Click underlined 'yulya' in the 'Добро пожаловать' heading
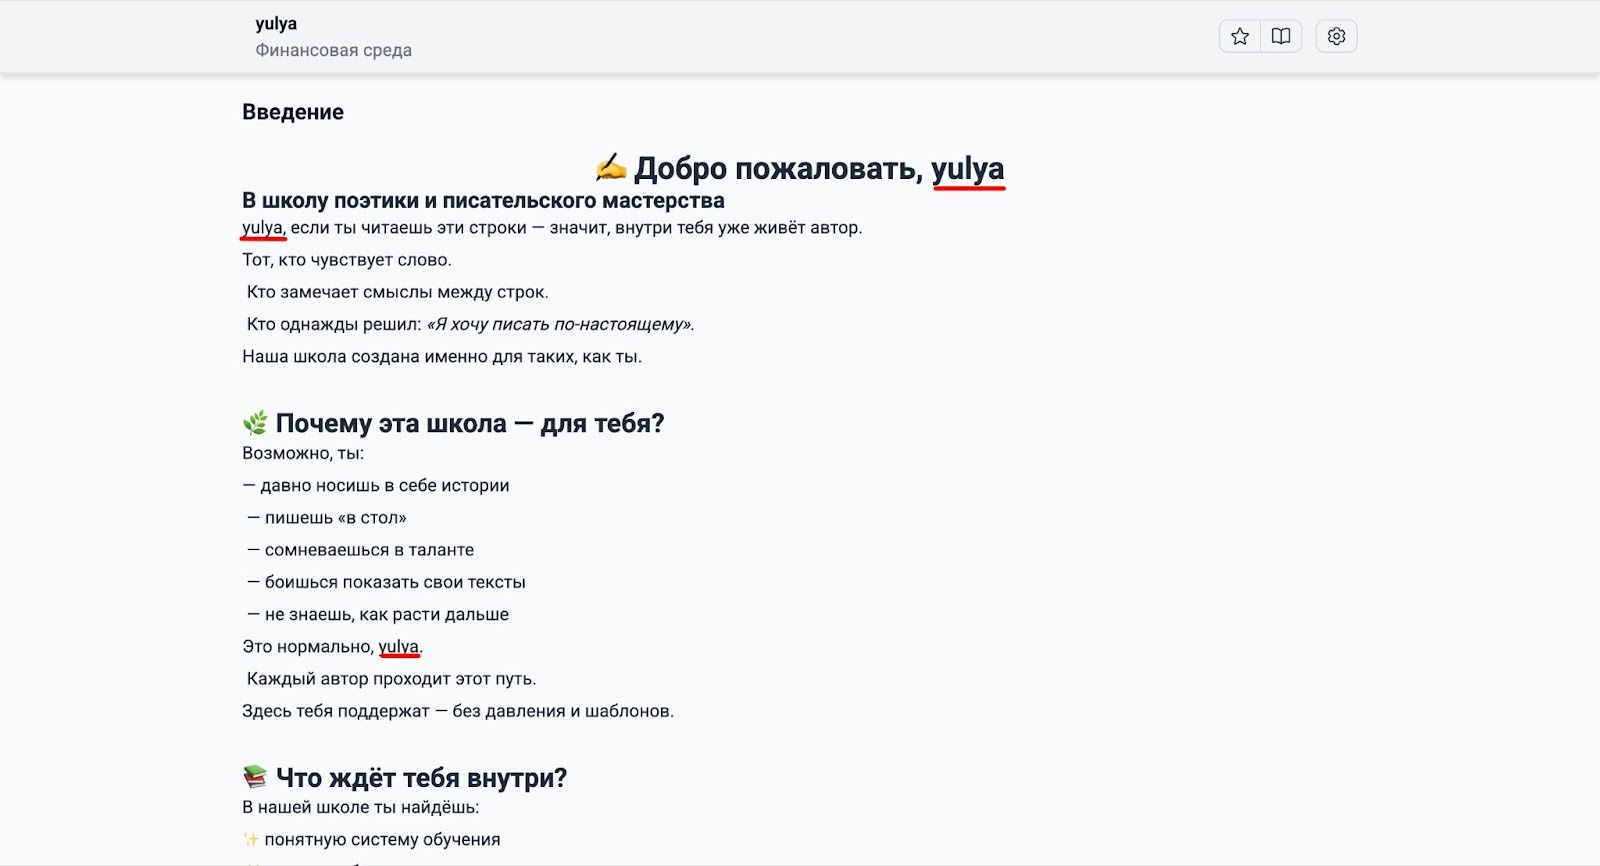1600x866 pixels. [x=967, y=168]
